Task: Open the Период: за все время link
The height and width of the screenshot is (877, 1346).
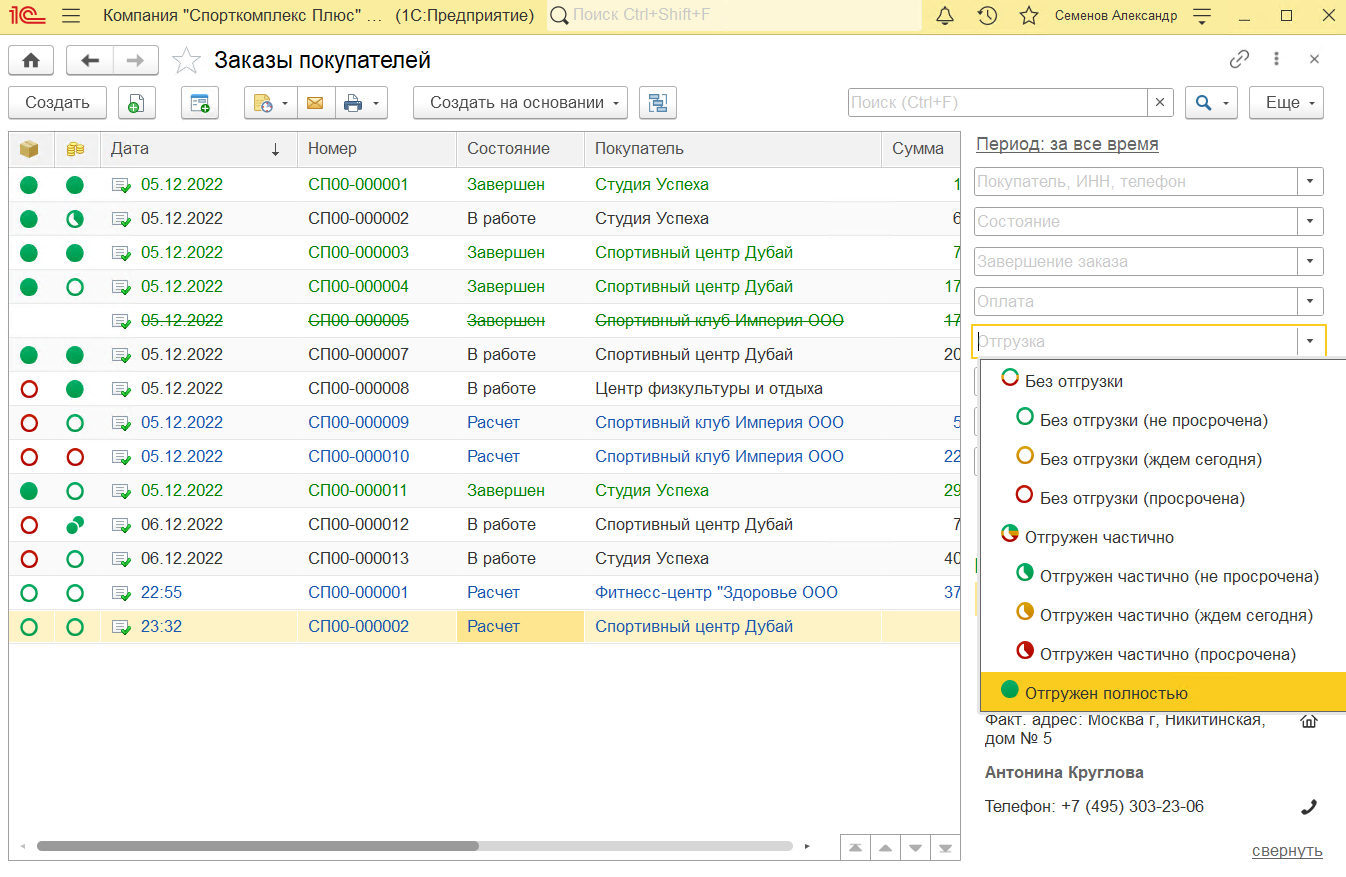Action: pyautogui.click(x=1067, y=144)
